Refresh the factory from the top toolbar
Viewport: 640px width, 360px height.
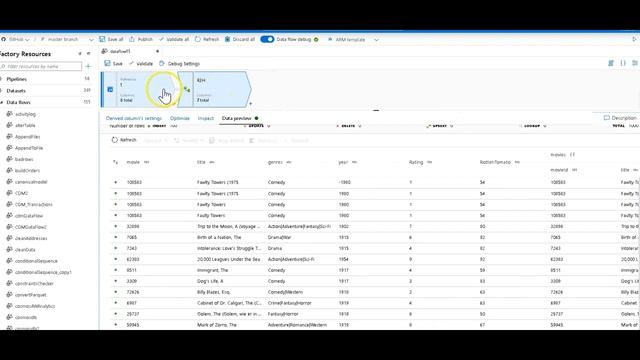click(x=207, y=39)
